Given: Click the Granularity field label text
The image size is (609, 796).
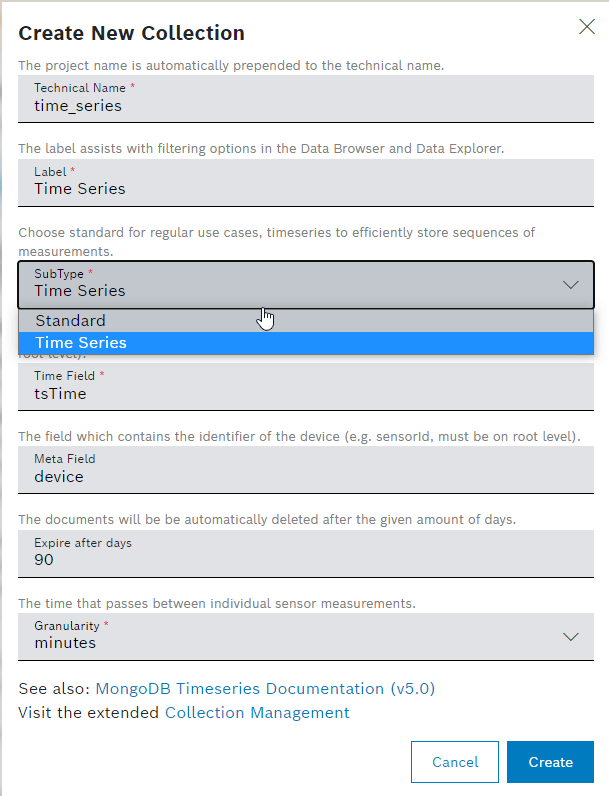Looking at the screenshot, I should tap(66, 626).
